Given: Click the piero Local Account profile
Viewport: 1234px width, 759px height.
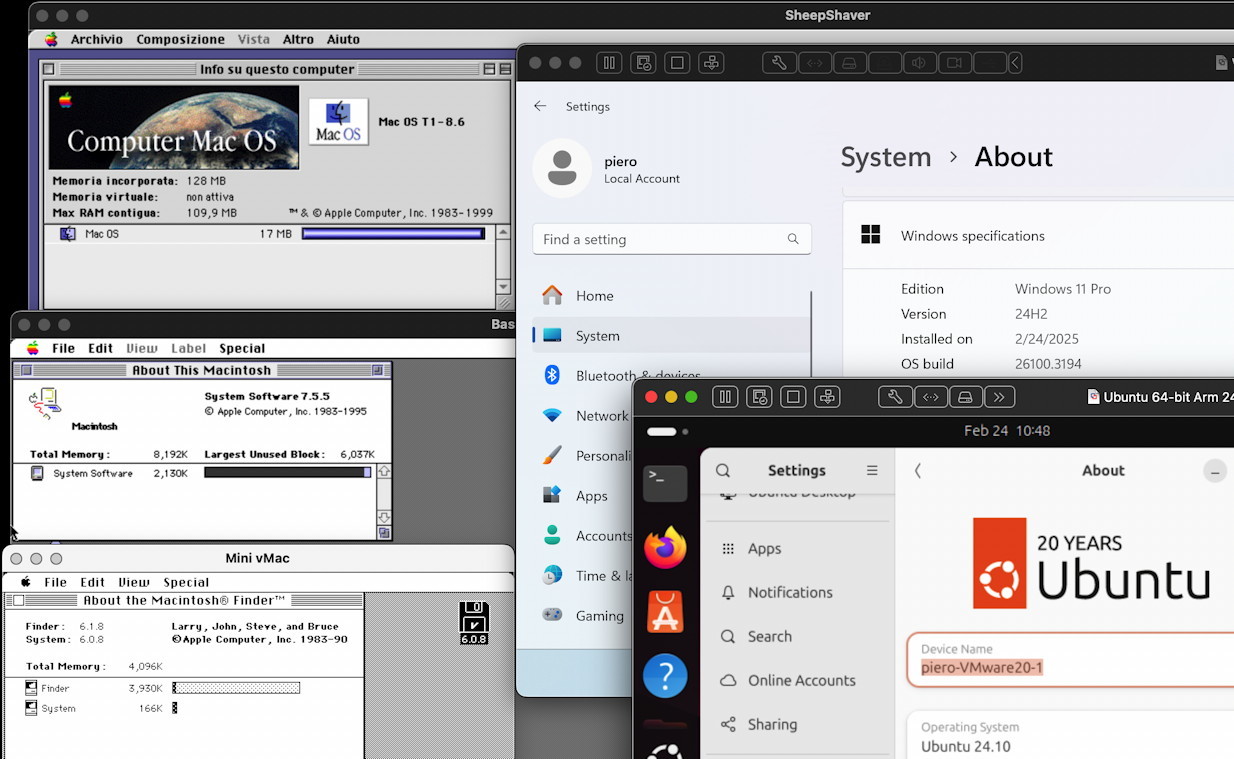Looking at the screenshot, I should coord(607,168).
